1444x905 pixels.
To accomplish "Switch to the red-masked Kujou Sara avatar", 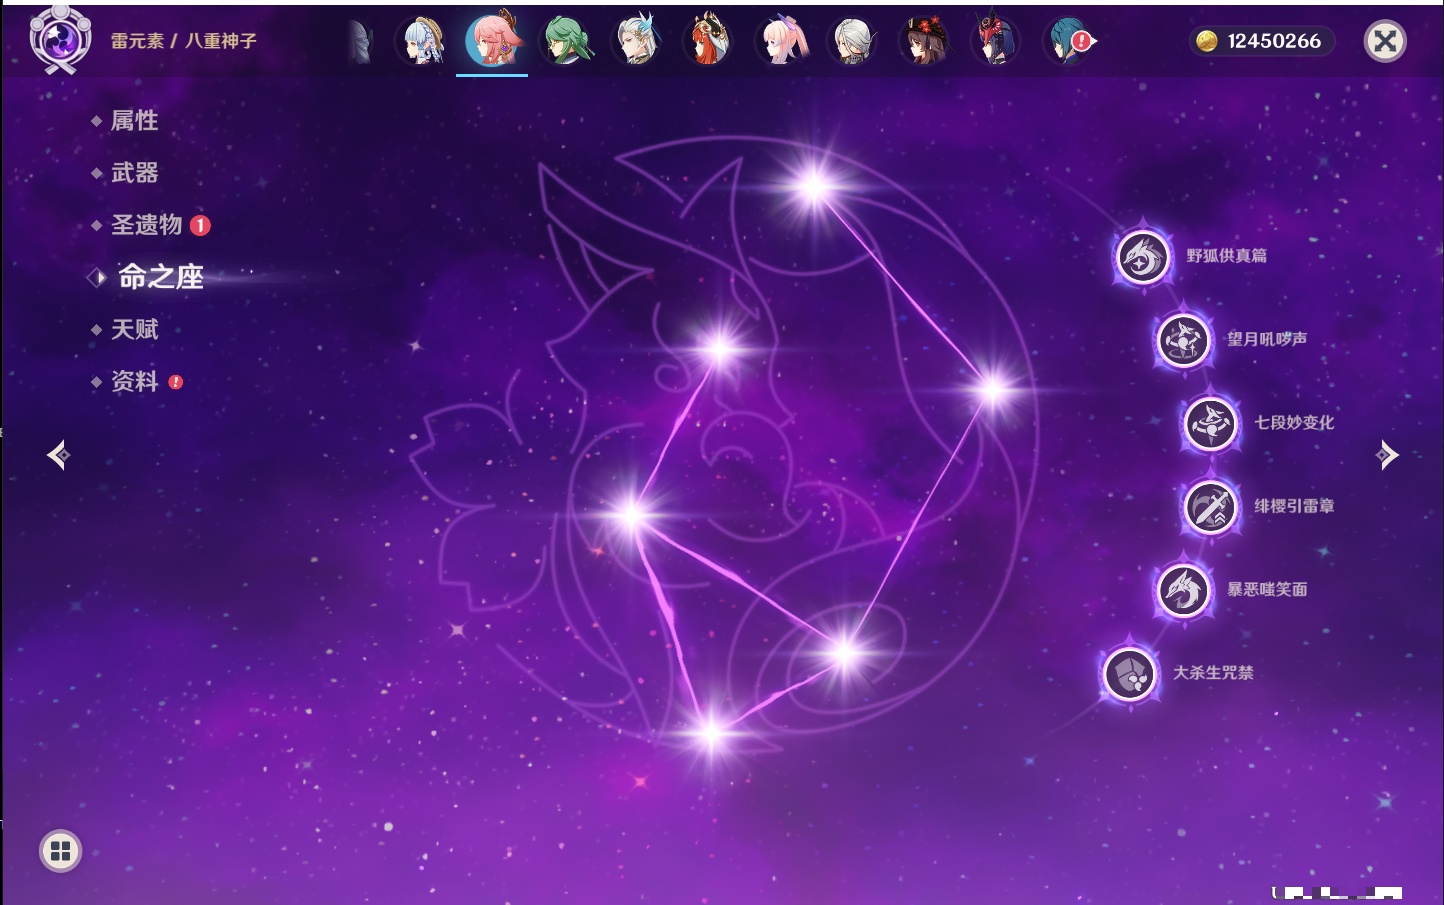I will [x=995, y=41].
